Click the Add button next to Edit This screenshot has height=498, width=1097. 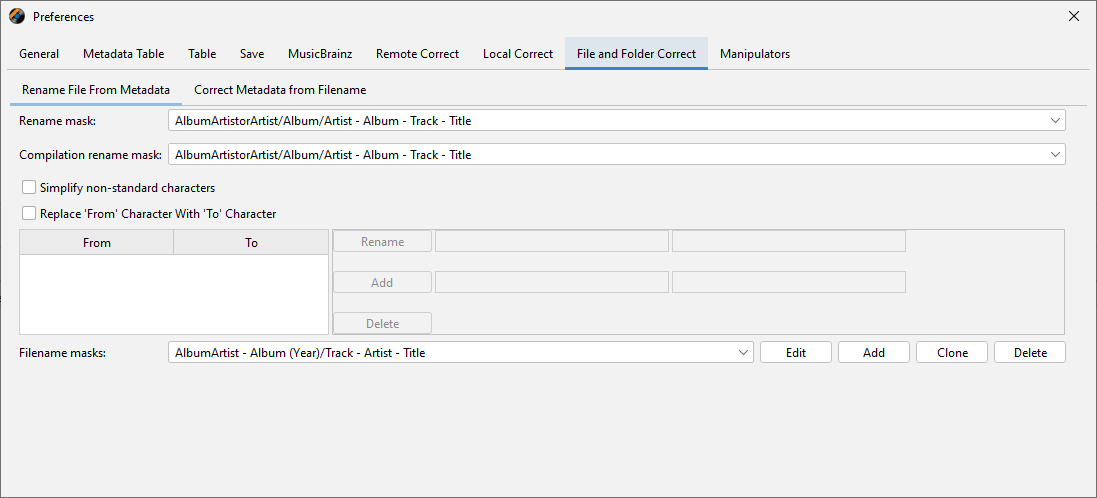pyautogui.click(x=873, y=353)
